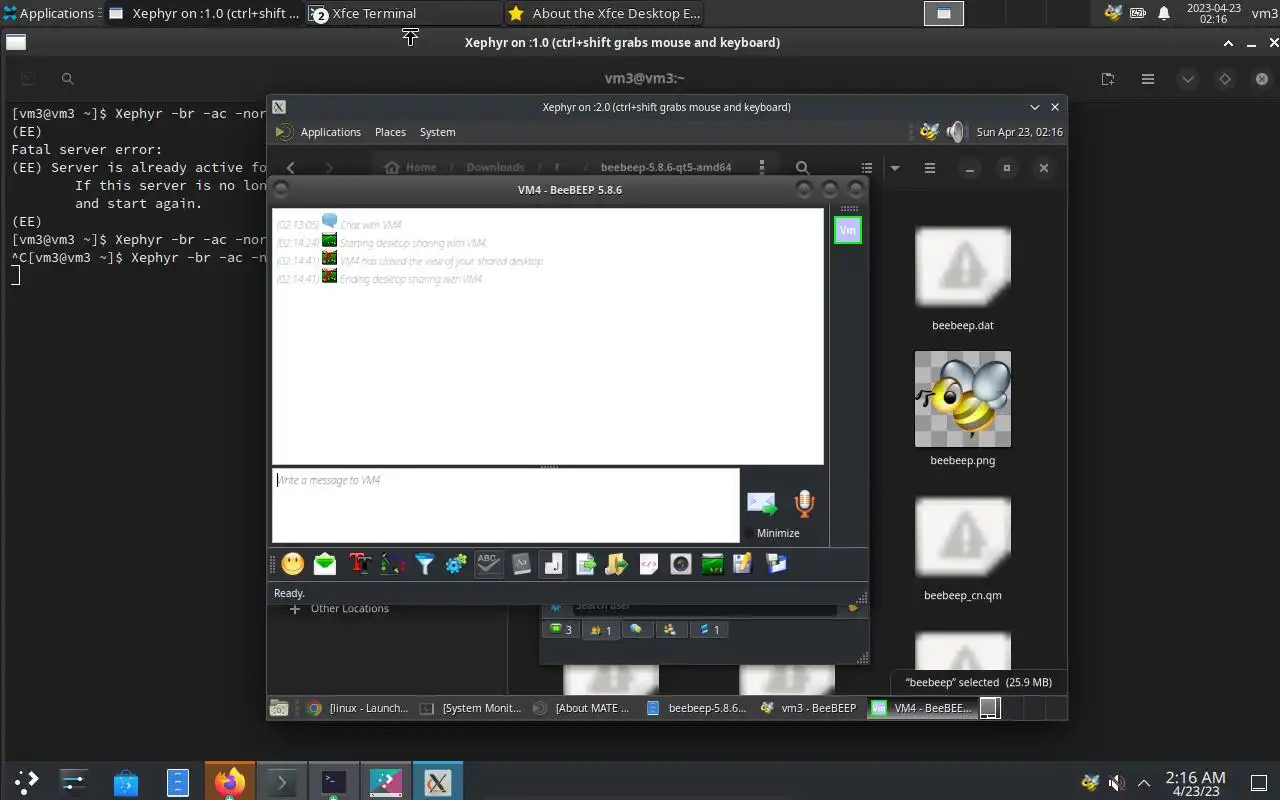Open chat settings gear icon
Screen dimensions: 1280x800
pos(456,564)
